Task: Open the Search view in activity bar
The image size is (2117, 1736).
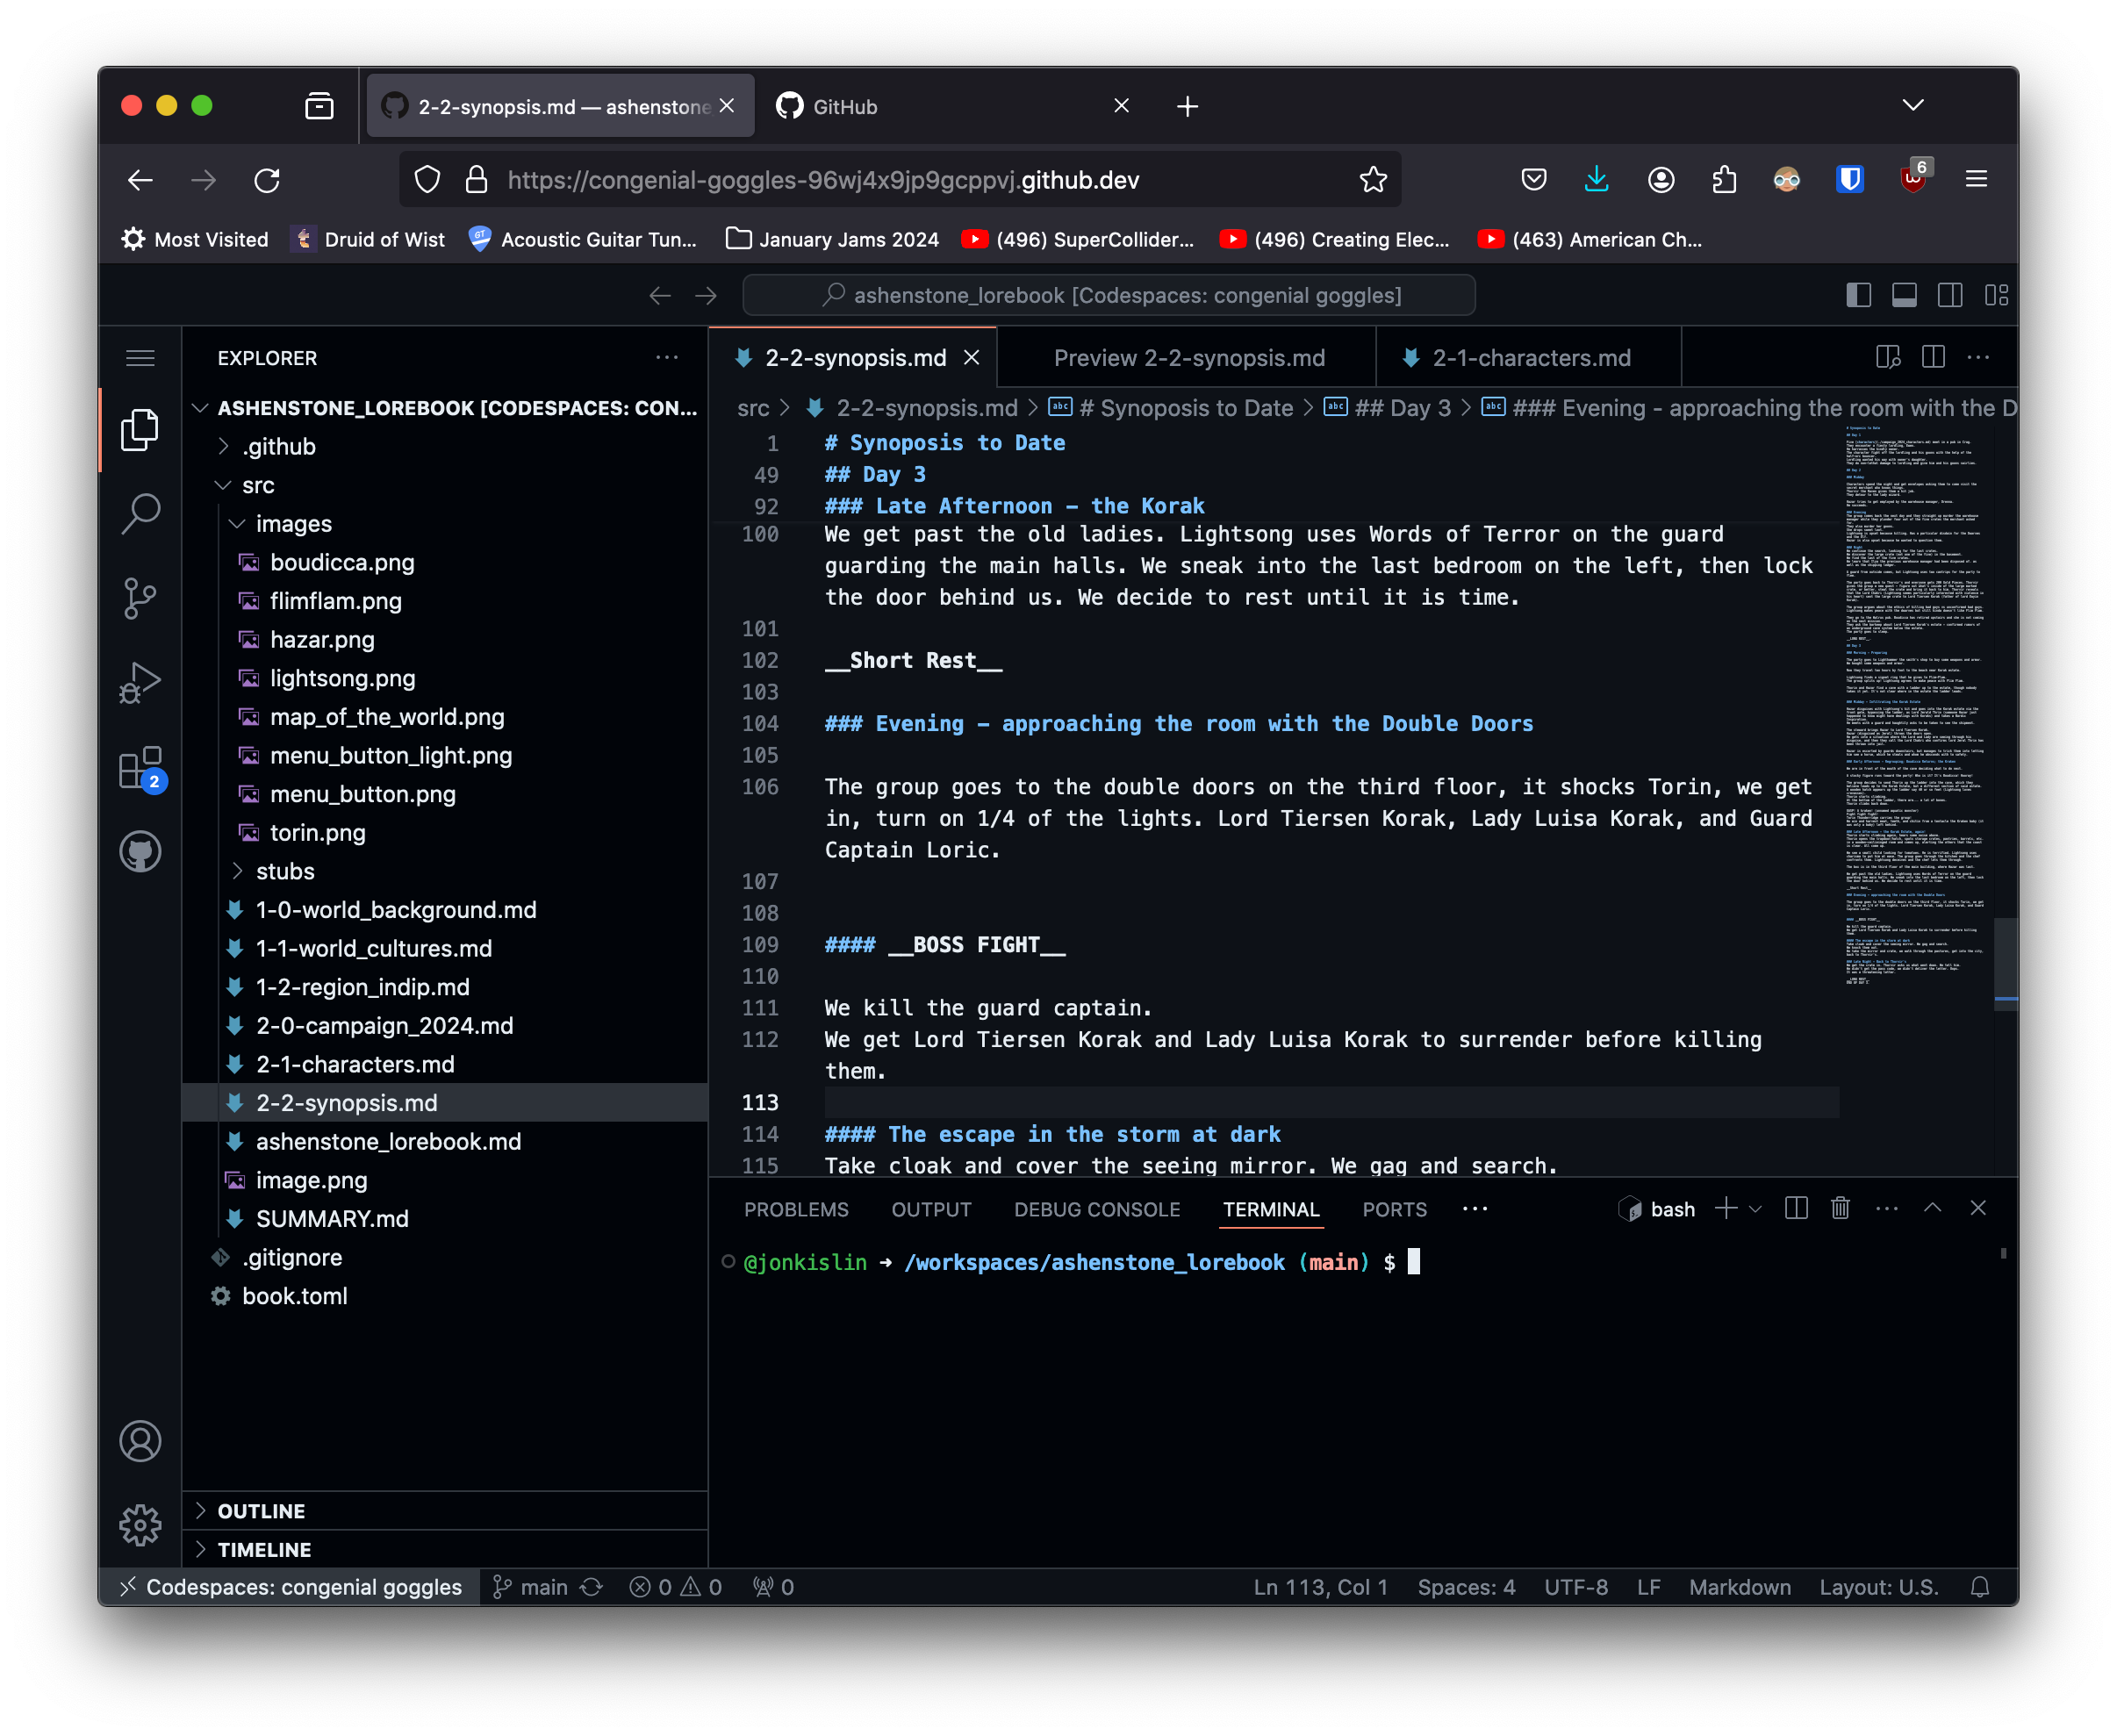Action: (x=140, y=514)
